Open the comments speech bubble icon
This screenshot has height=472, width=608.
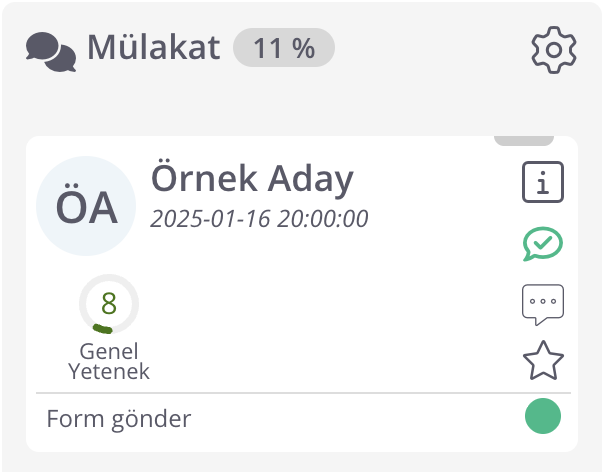point(543,303)
